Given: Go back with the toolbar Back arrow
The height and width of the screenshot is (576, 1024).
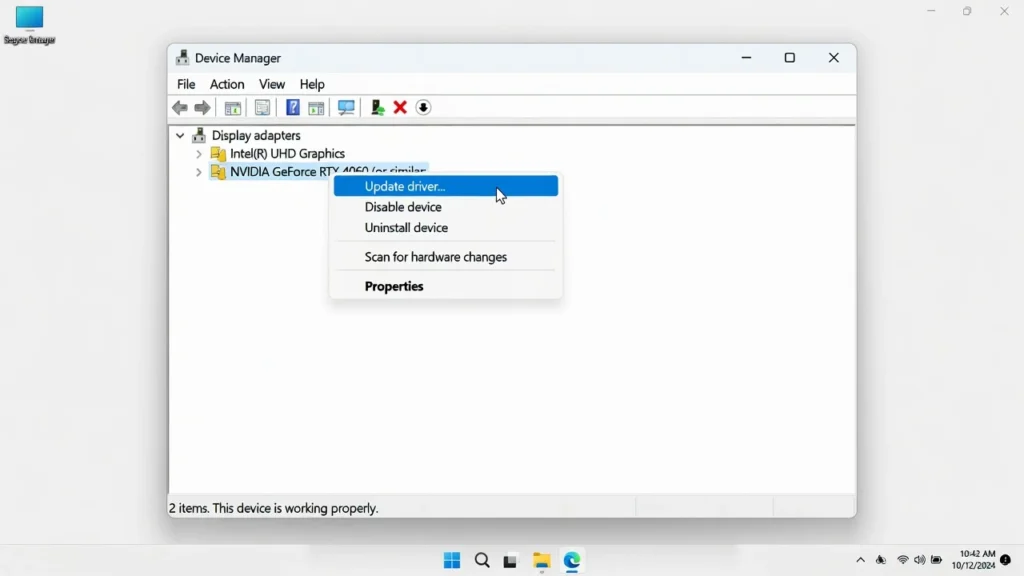Looking at the screenshot, I should point(180,108).
